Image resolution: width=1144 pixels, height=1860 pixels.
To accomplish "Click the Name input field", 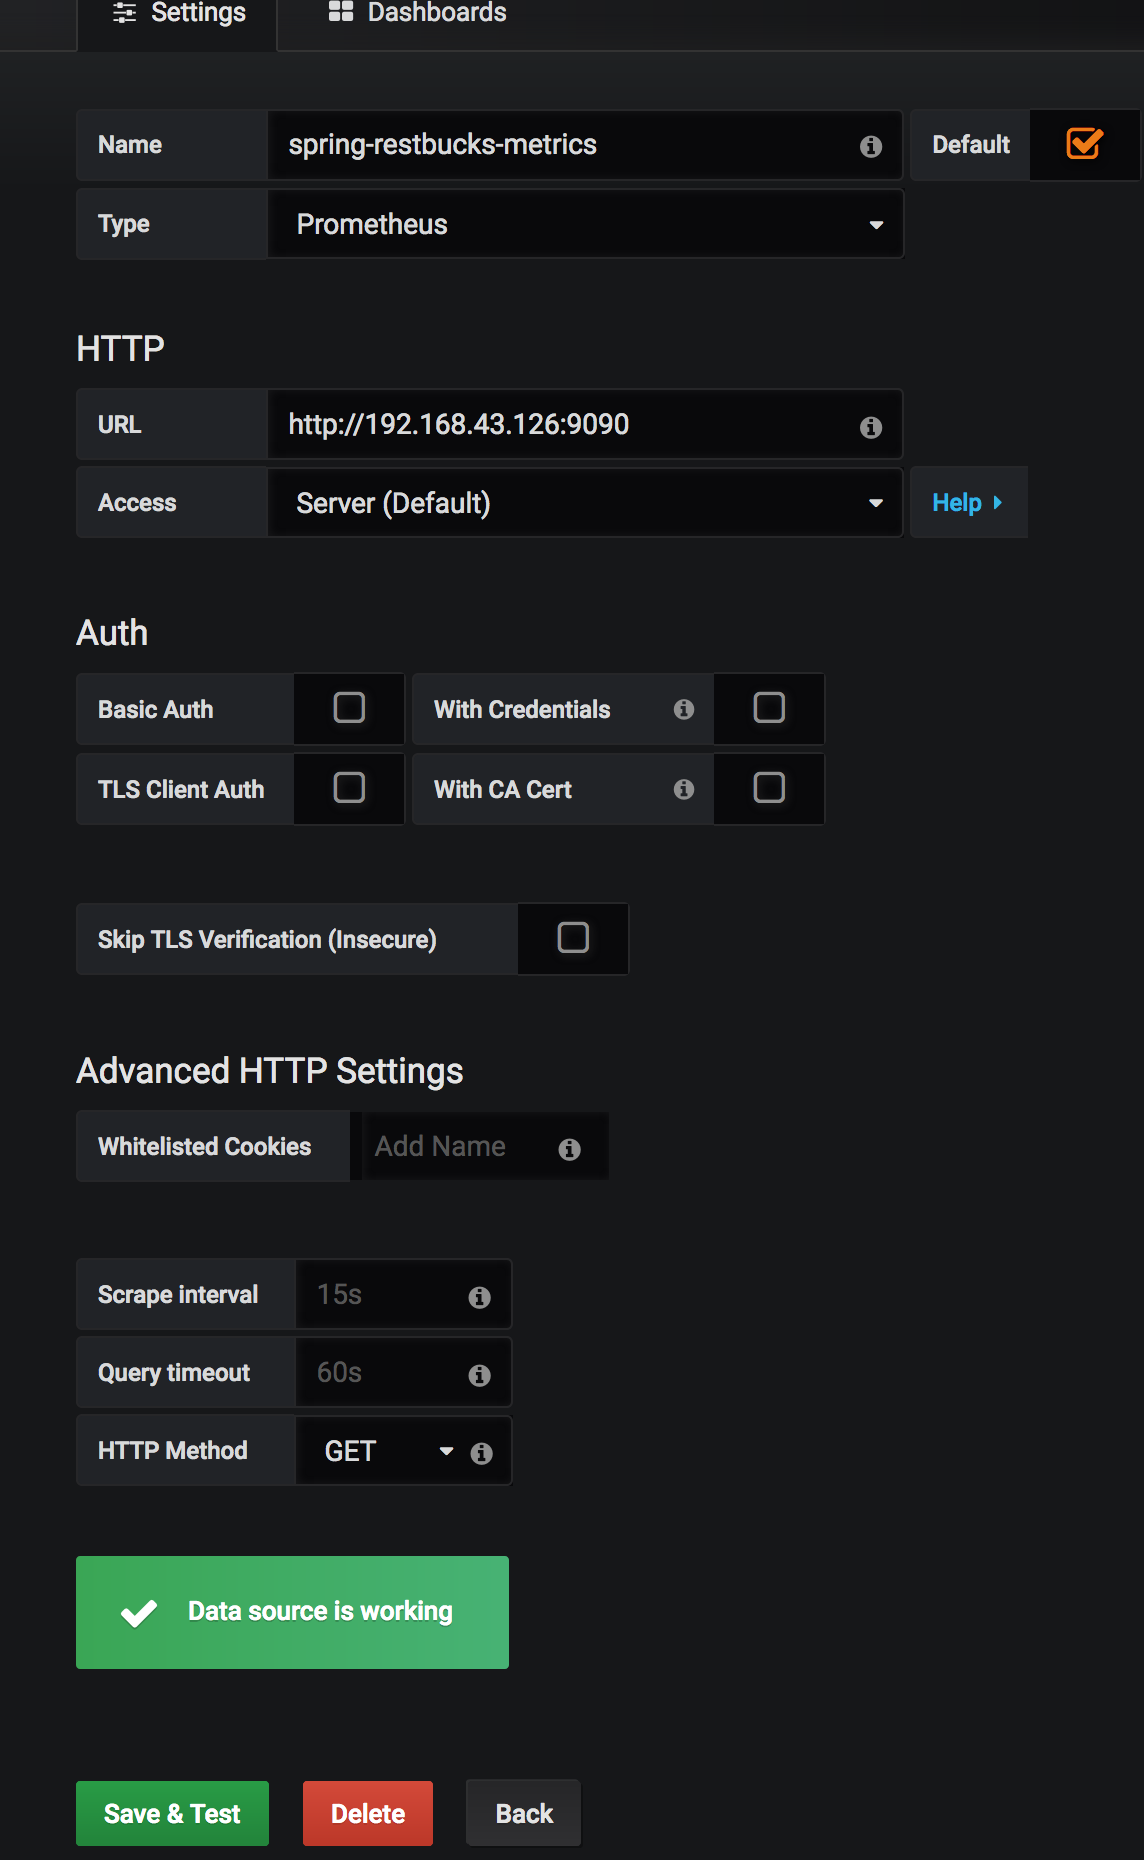I will coord(586,145).
